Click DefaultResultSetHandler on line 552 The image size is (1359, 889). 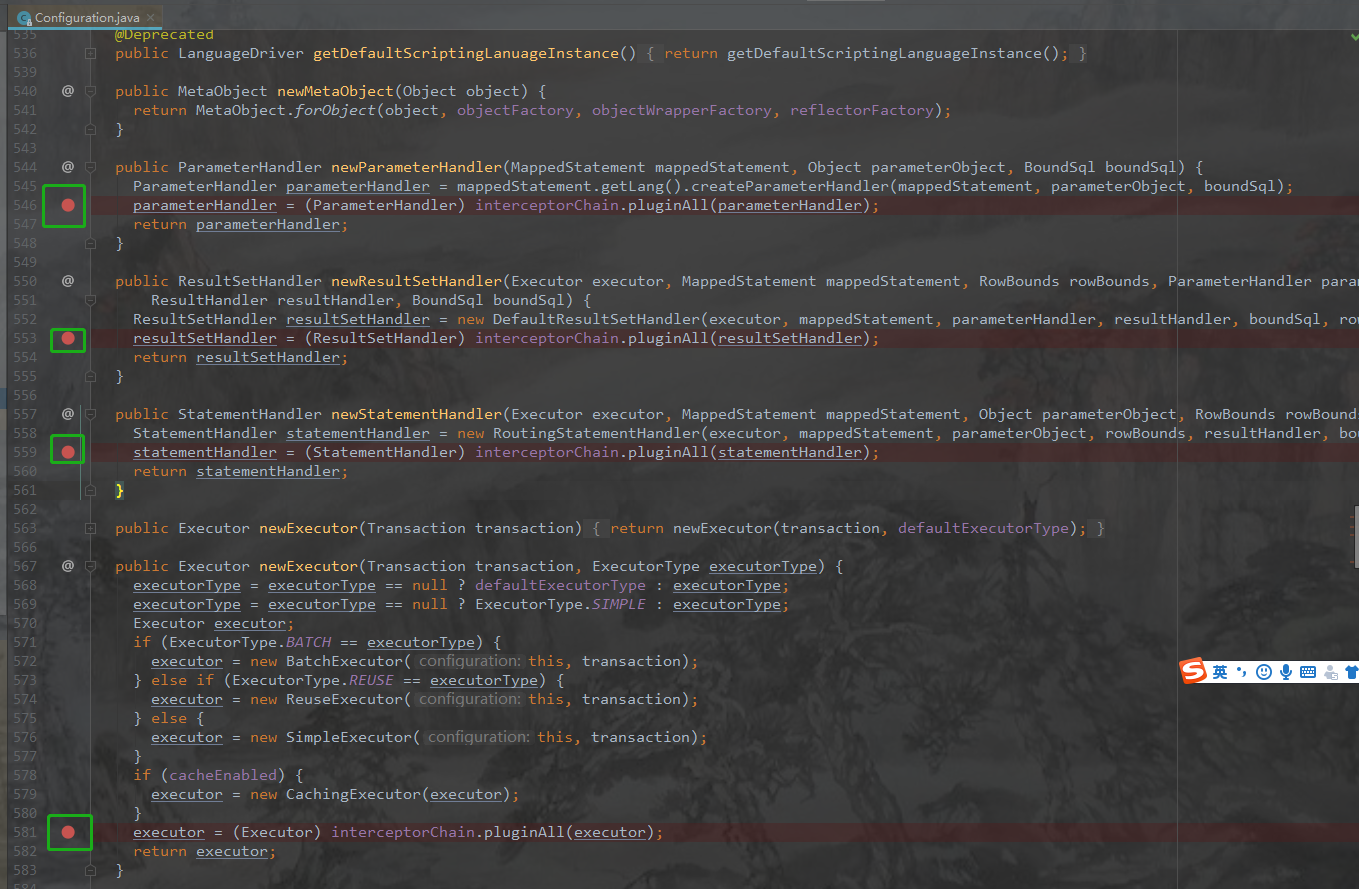tap(596, 319)
